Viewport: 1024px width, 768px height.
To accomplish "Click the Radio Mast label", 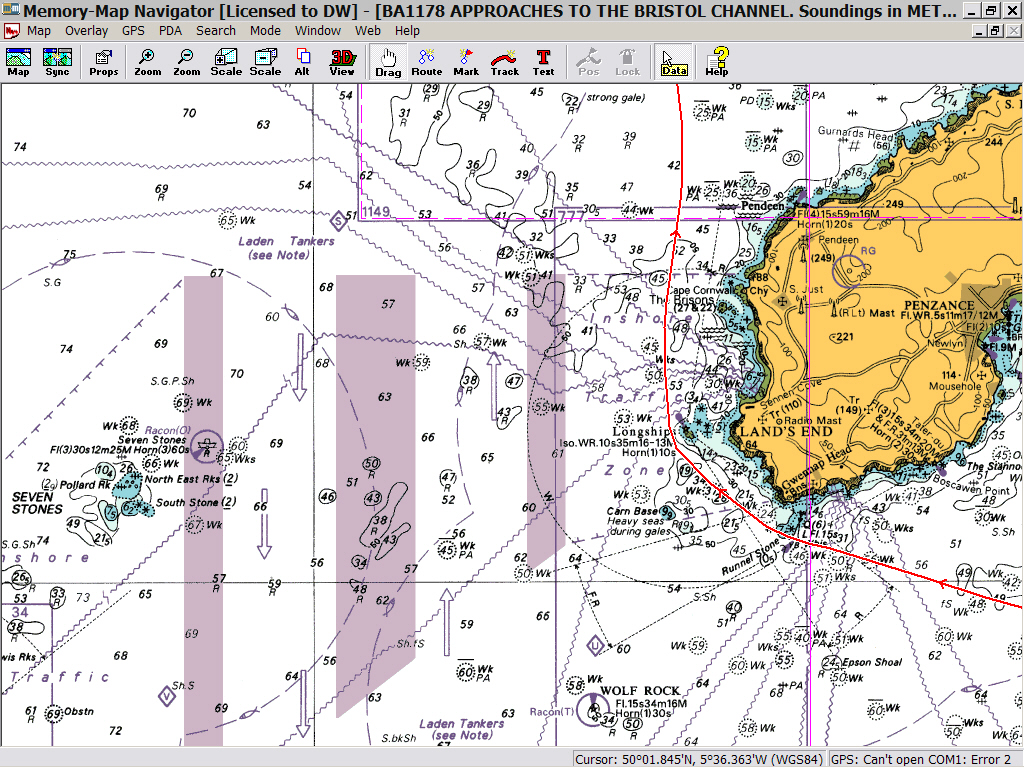I will point(812,420).
